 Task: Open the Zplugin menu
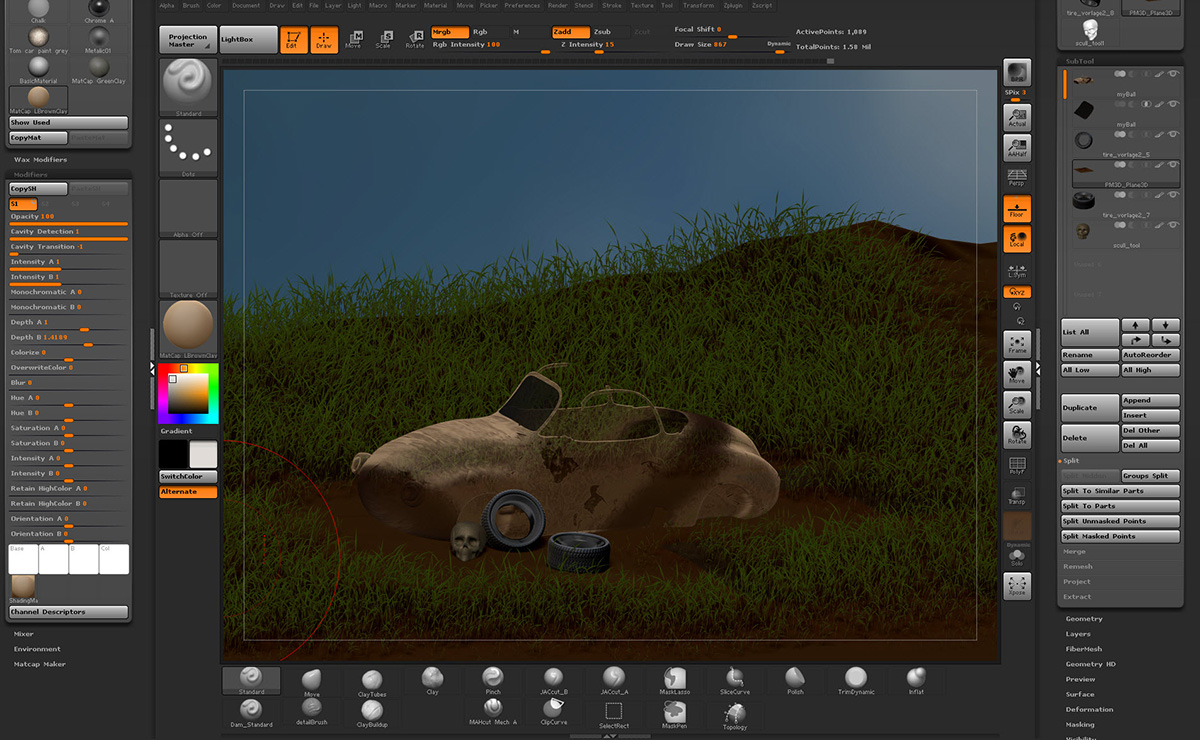click(x=733, y=6)
